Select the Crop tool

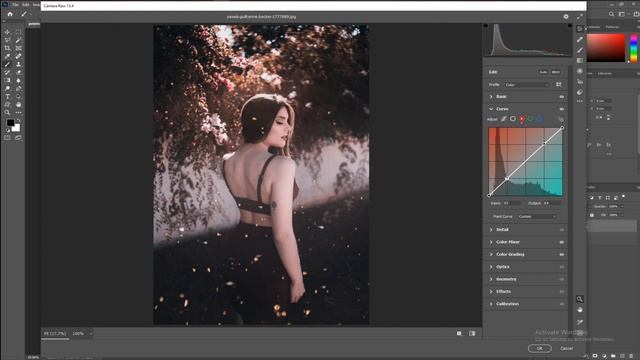tap(7, 48)
